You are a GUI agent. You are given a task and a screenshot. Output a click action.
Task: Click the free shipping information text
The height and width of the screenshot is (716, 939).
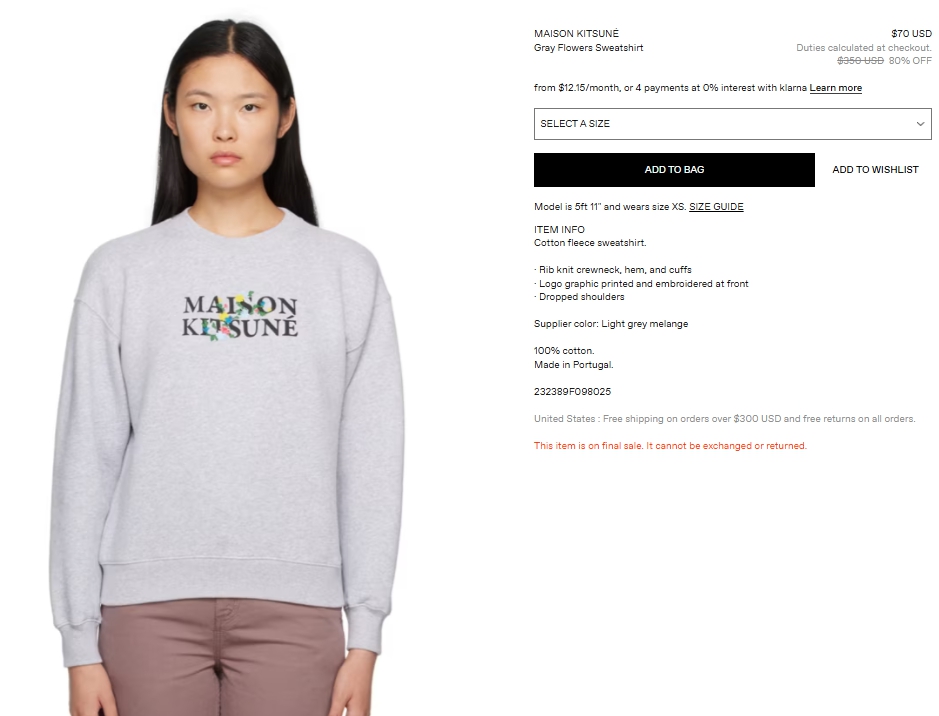point(725,418)
